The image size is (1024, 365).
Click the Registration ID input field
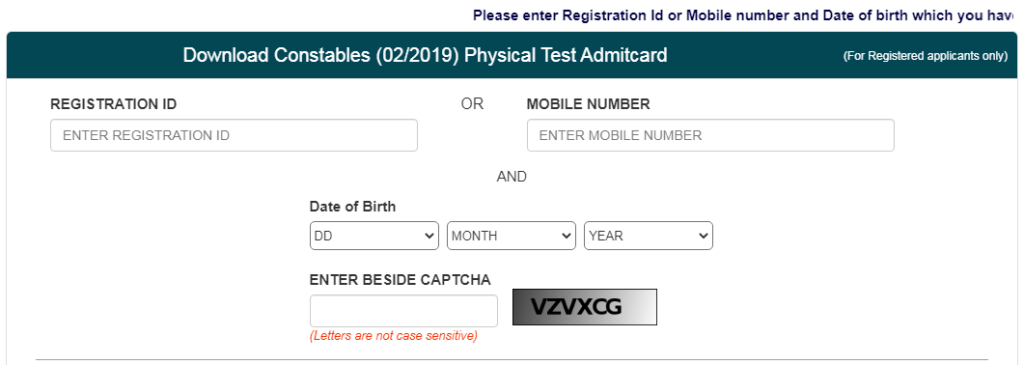pyautogui.click(x=234, y=135)
